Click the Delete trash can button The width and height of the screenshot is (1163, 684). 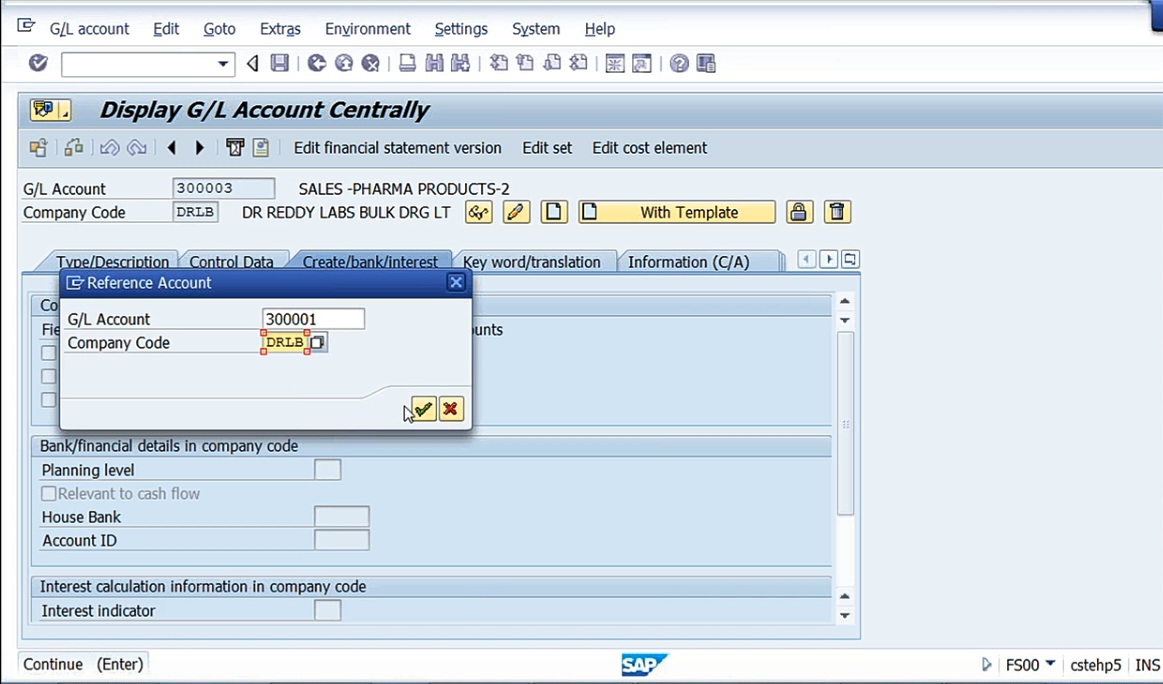coord(837,212)
